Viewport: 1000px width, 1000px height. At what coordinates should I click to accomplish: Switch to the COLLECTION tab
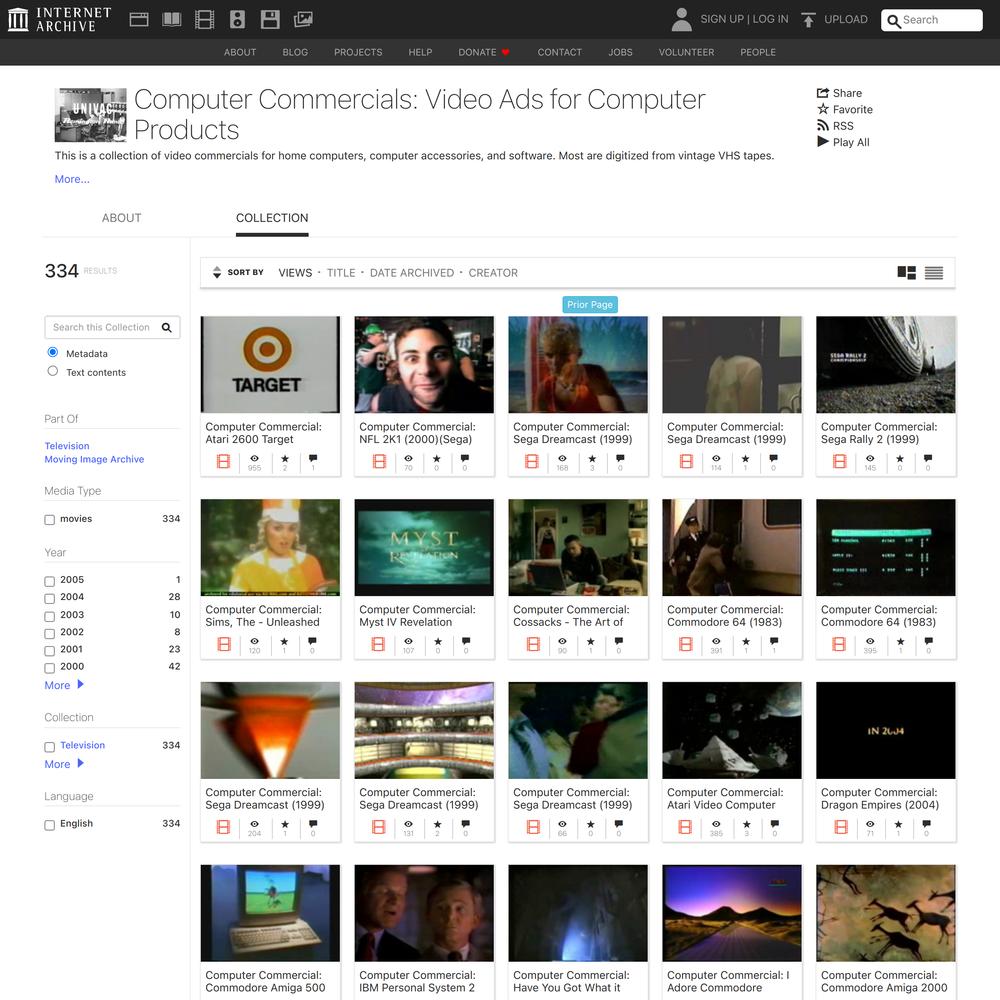click(x=272, y=217)
